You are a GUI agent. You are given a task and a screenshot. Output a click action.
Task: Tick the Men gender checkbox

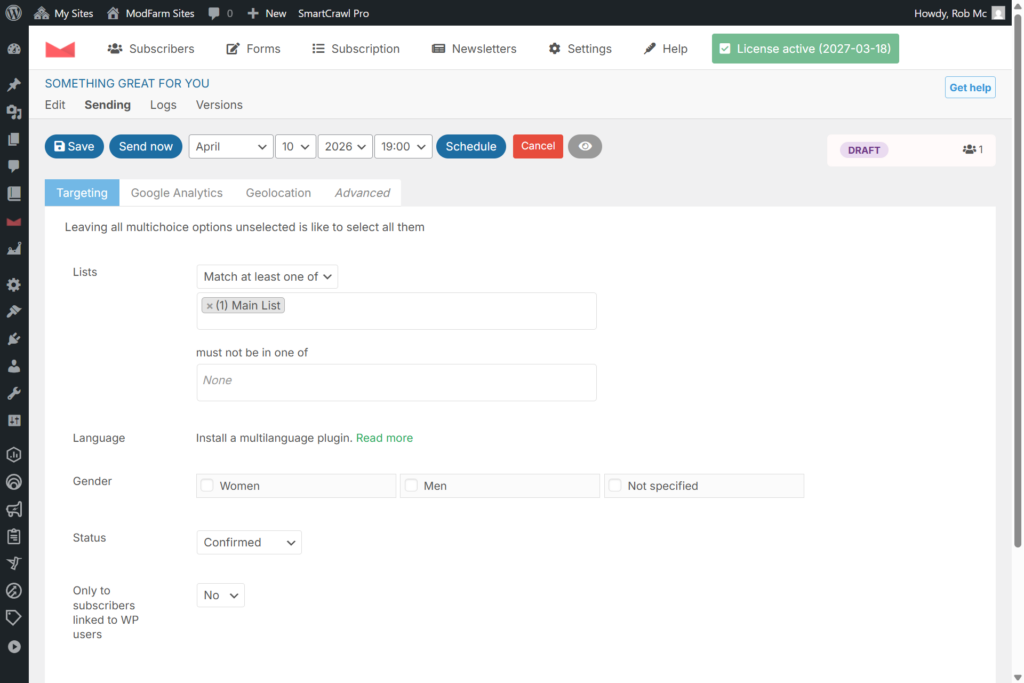pyautogui.click(x=411, y=486)
